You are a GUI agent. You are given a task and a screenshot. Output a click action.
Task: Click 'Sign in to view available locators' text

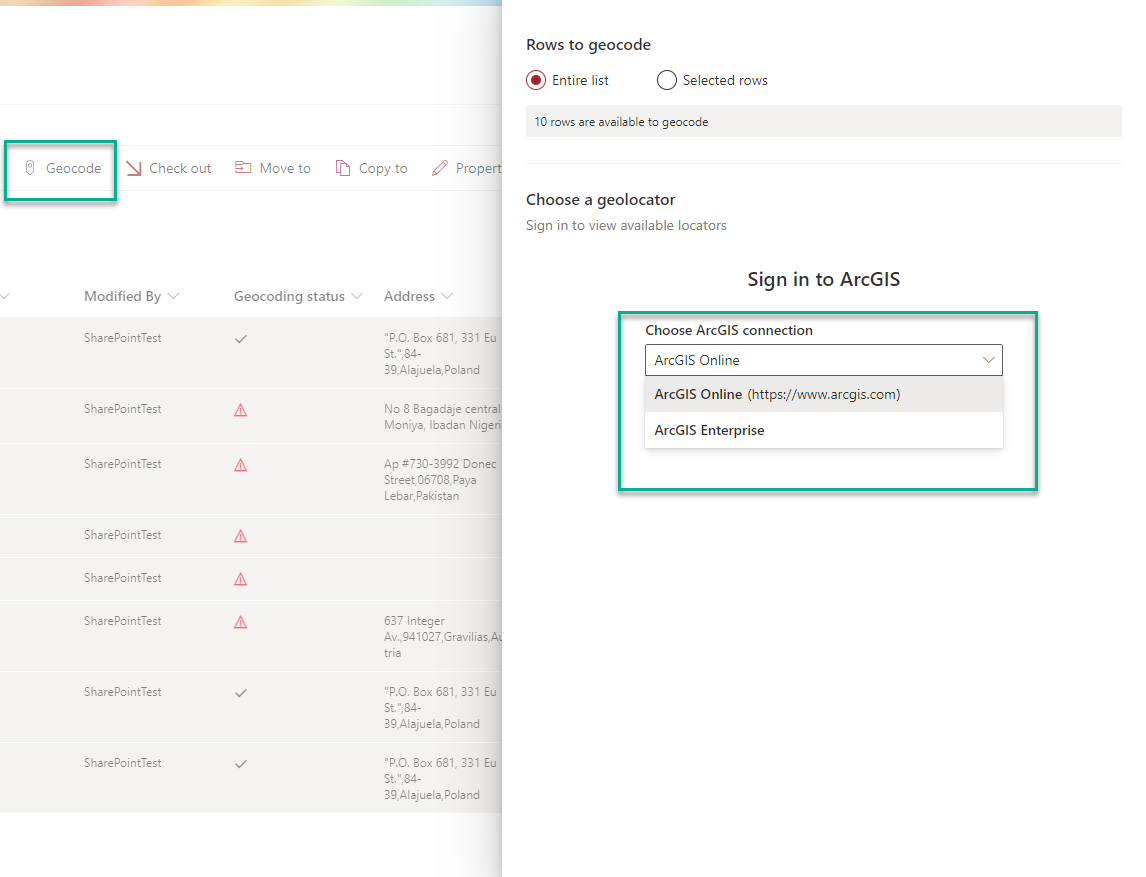click(x=626, y=225)
